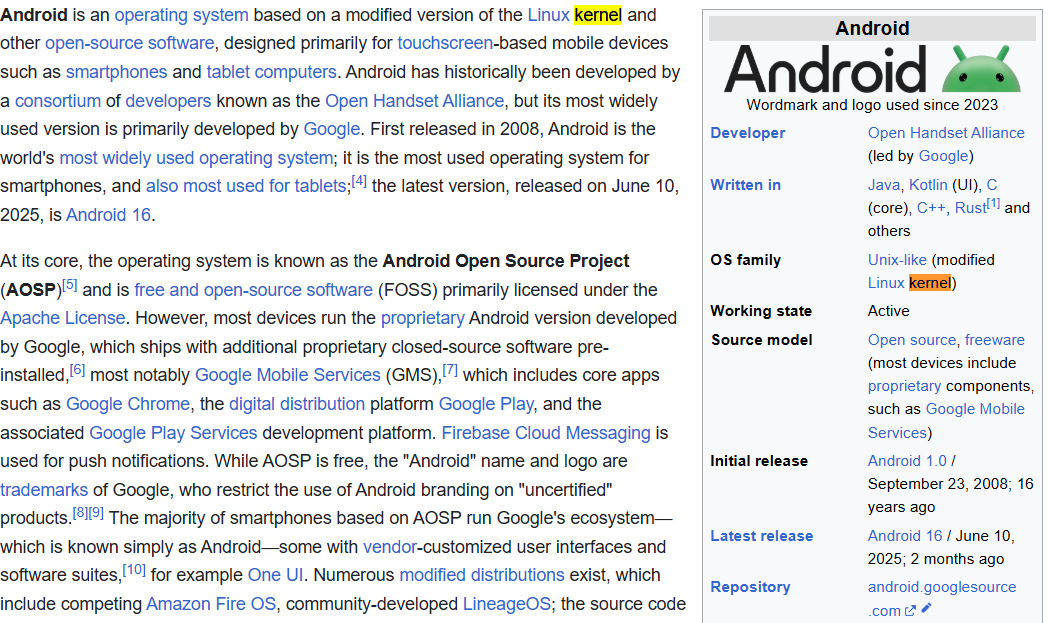Follow the 'modified distributions' link

[x=482, y=575]
